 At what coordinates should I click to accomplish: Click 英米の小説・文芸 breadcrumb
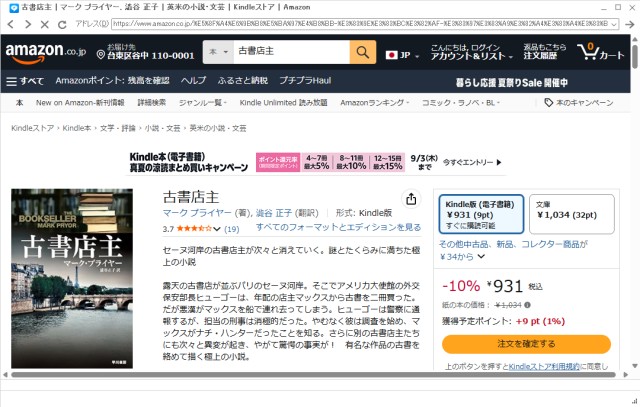tap(218, 128)
